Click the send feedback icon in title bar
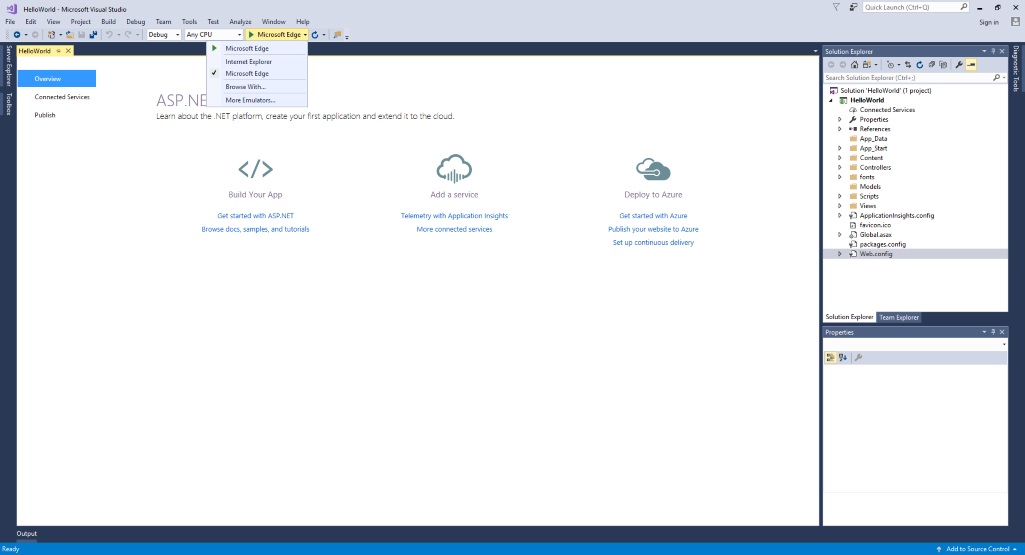Screen dimensions: 1025x555 click(852, 7)
